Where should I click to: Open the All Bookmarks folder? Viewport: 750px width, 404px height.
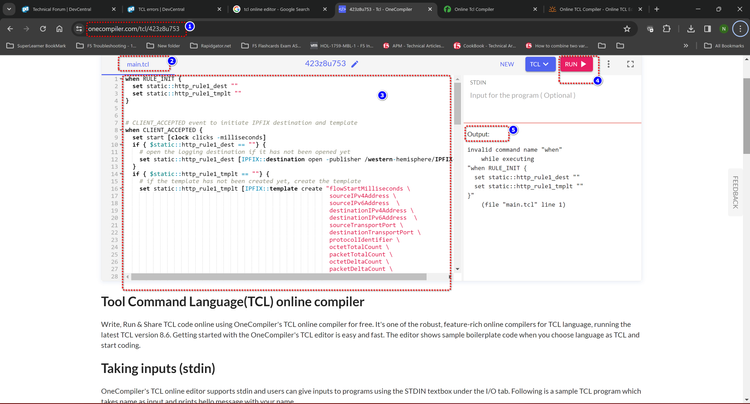[x=724, y=46]
